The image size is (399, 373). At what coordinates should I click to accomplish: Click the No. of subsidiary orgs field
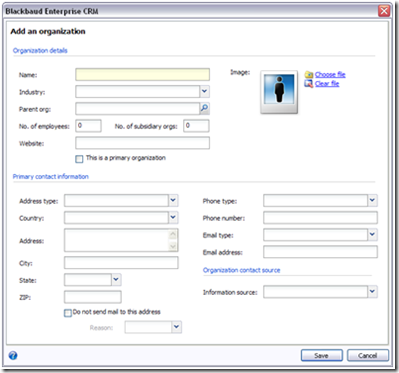tap(196, 126)
